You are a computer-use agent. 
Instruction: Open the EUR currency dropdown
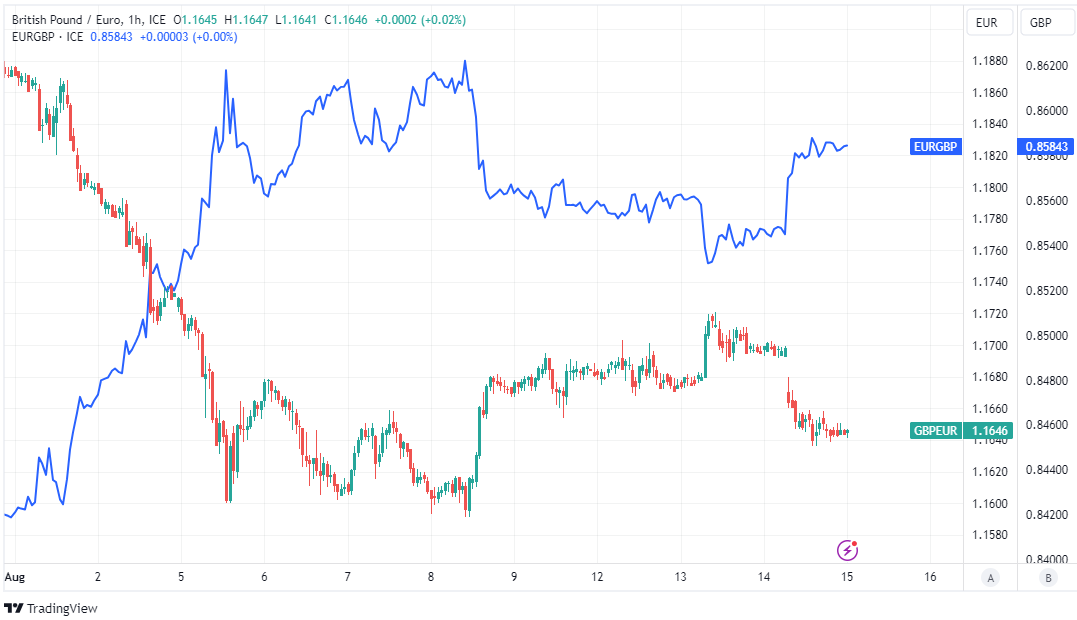987,23
